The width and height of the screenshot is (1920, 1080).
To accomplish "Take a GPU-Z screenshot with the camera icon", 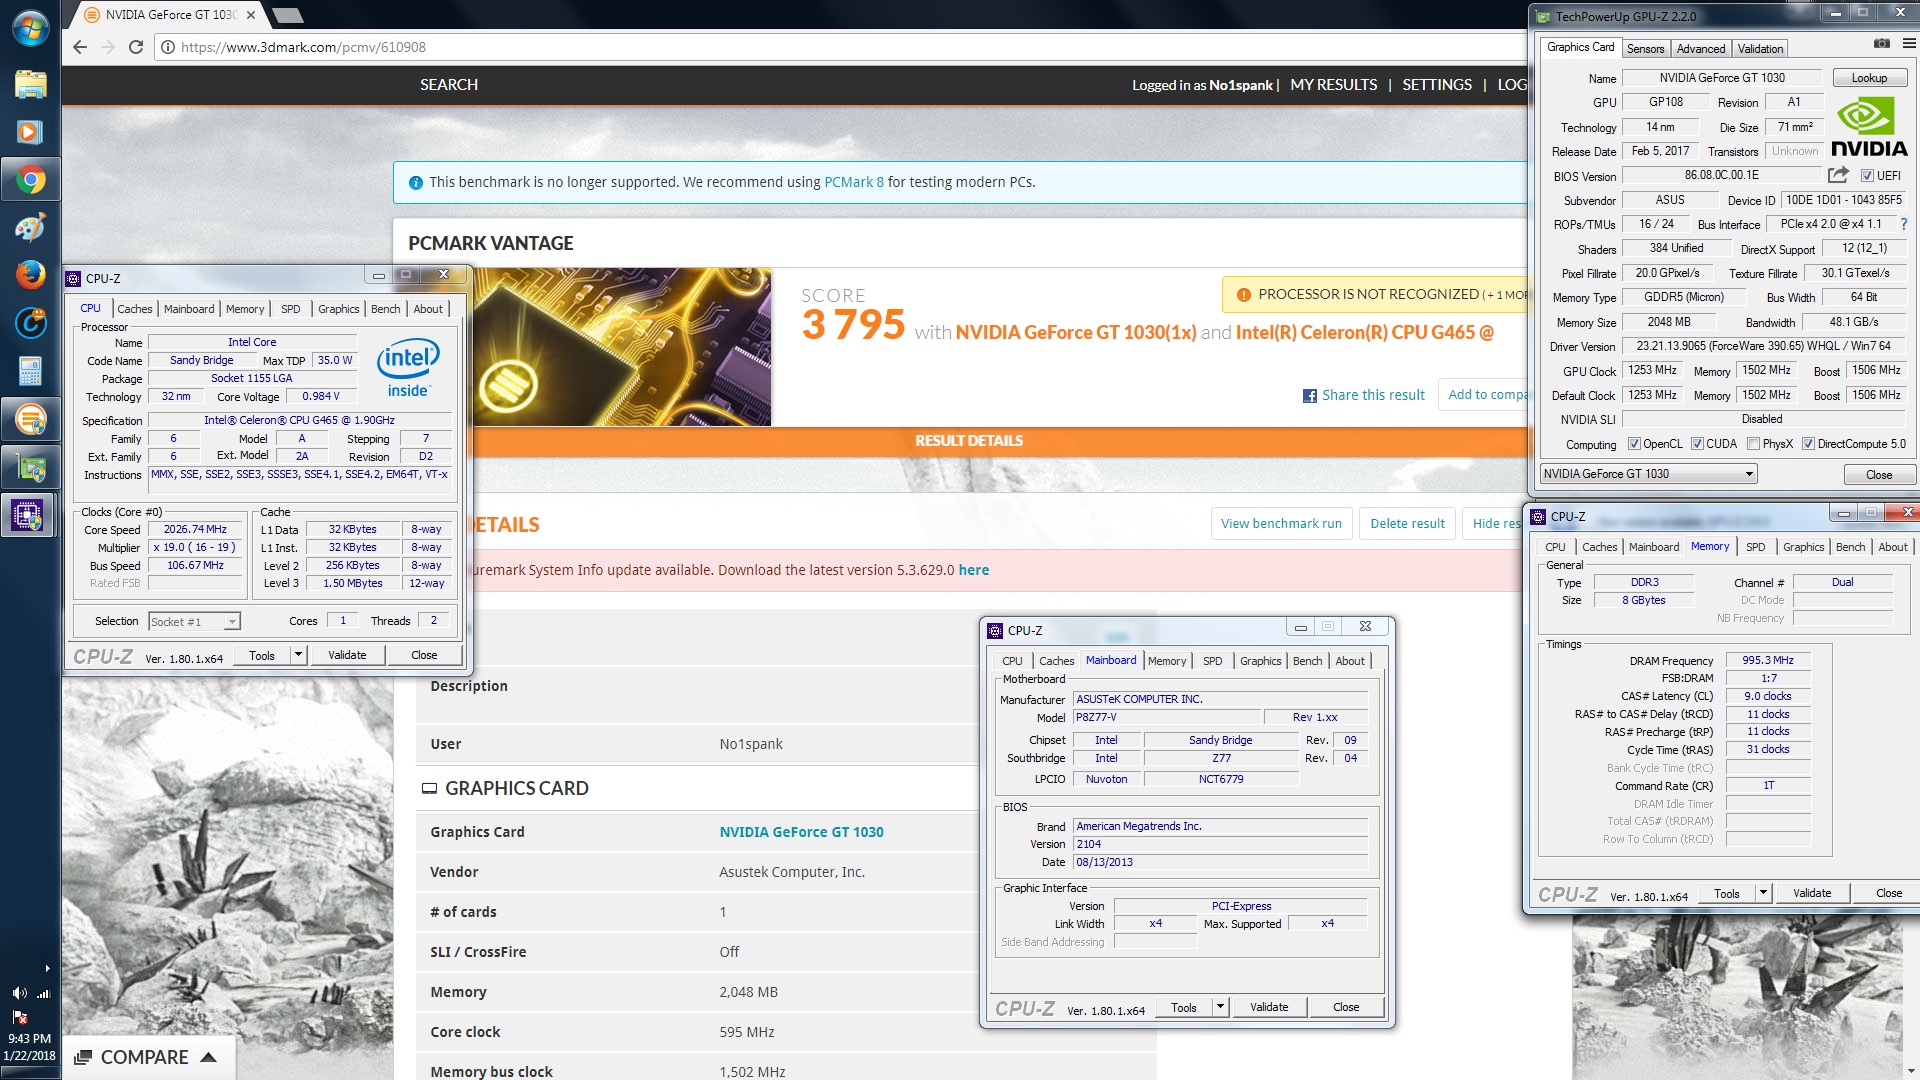I will click(x=1881, y=44).
